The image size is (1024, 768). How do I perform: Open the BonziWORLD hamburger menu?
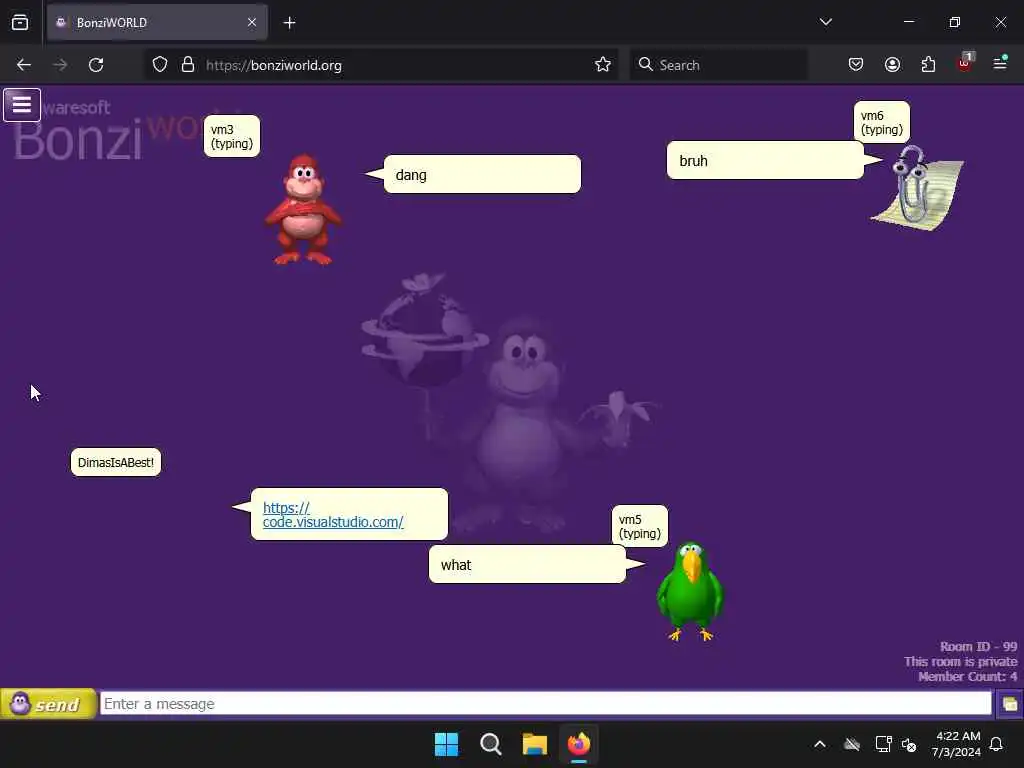click(22, 104)
